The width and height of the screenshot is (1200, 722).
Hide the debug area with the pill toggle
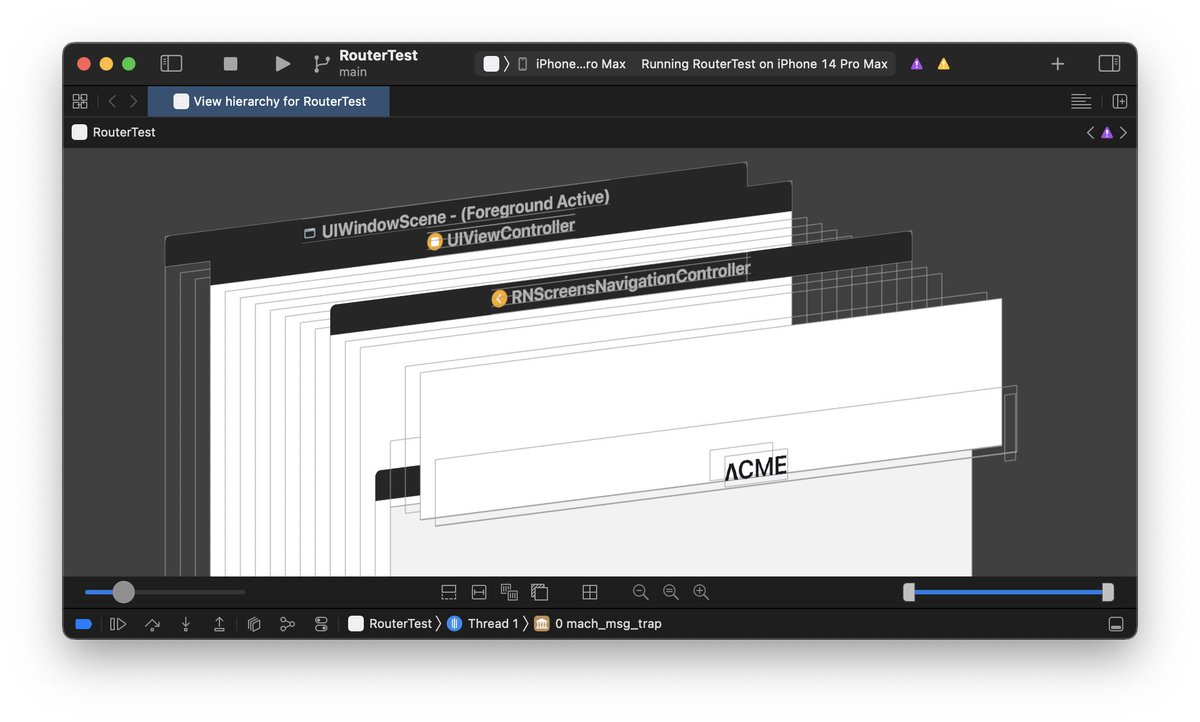coord(1116,623)
